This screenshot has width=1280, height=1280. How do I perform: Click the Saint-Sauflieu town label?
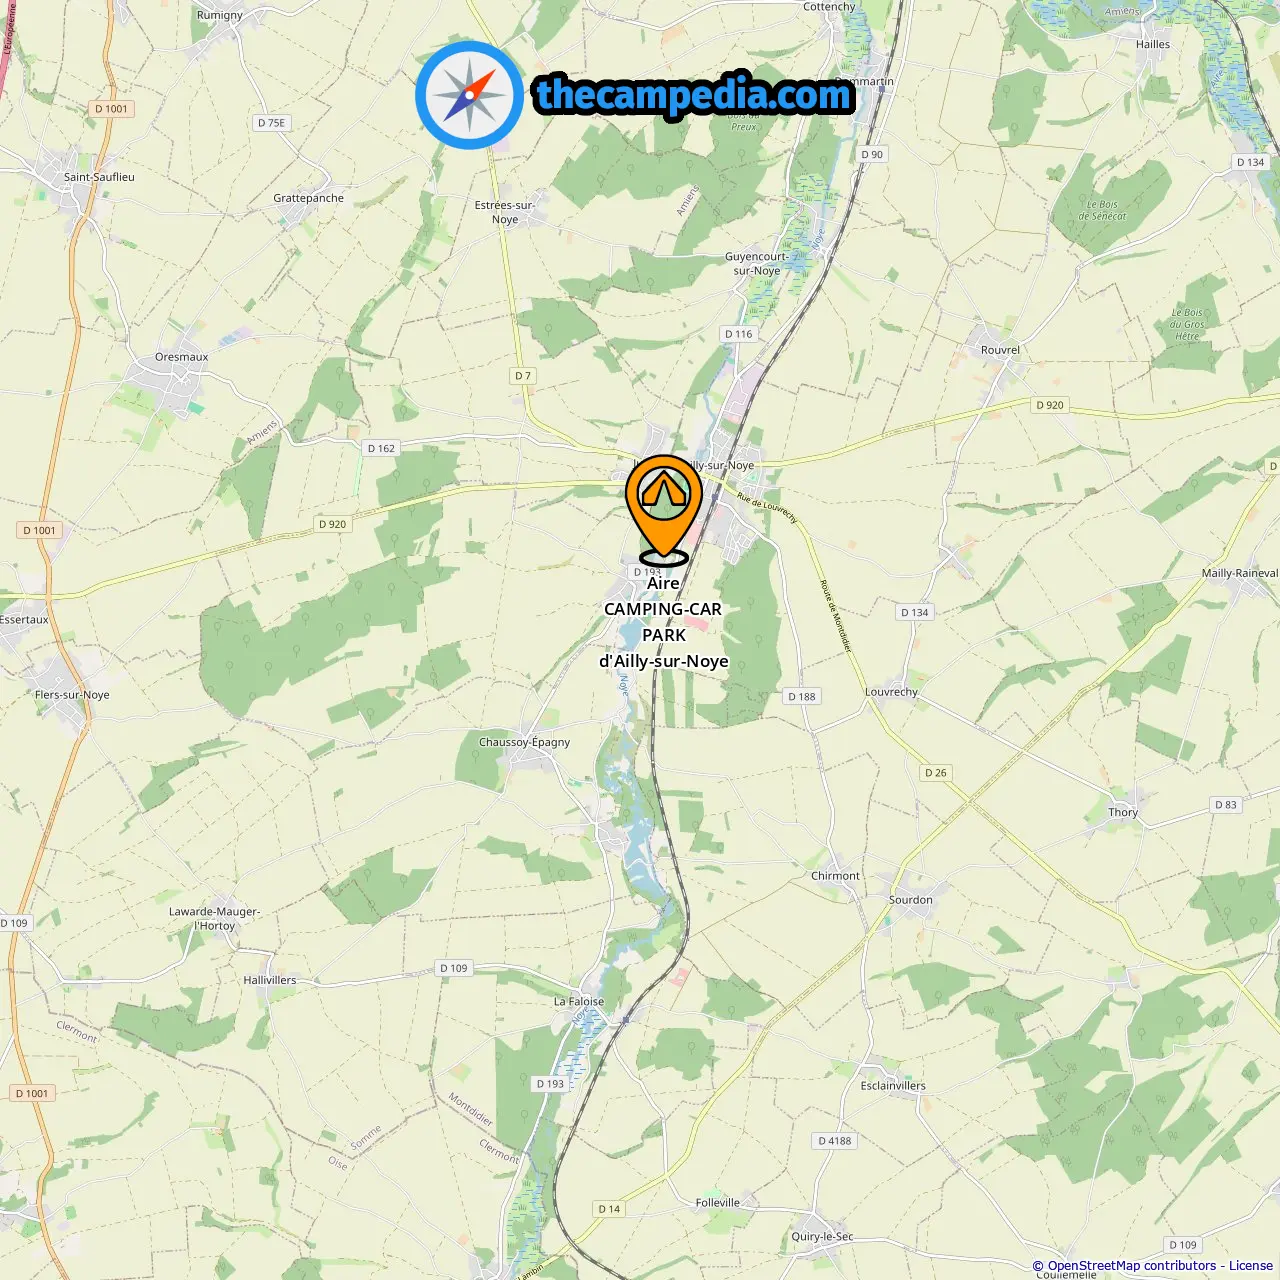(99, 177)
